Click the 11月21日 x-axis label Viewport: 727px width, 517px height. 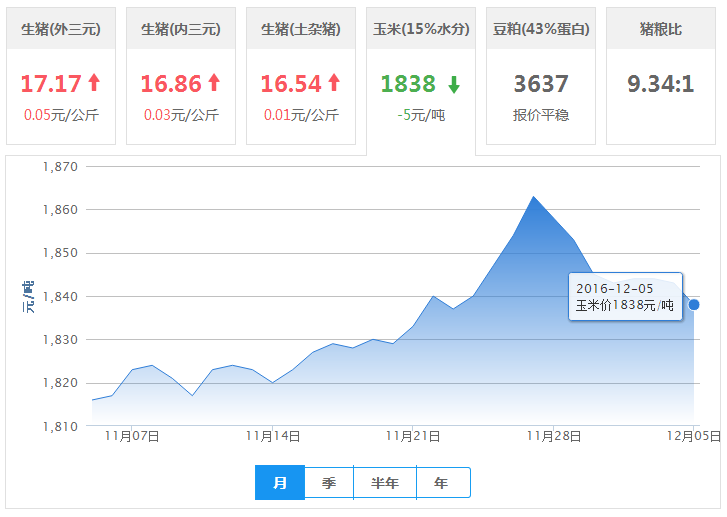[x=413, y=436]
